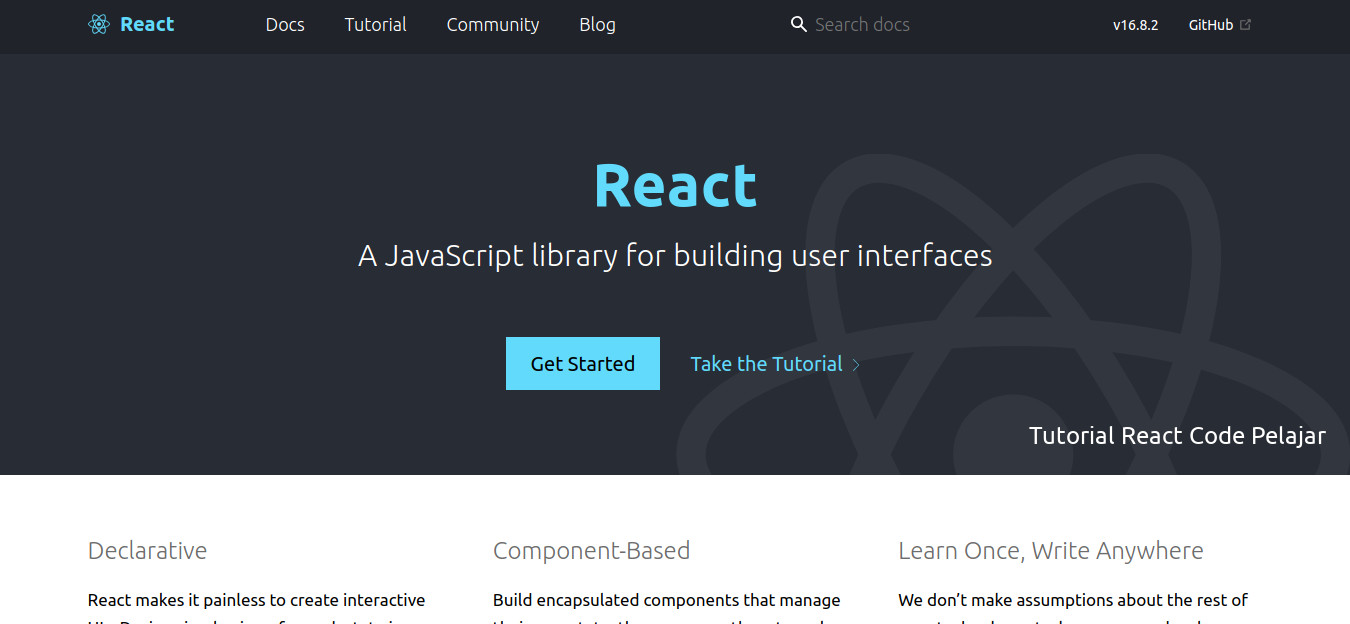Viewport: 1350px width, 624px height.
Task: Click the search magnifier icon
Action: (x=798, y=24)
